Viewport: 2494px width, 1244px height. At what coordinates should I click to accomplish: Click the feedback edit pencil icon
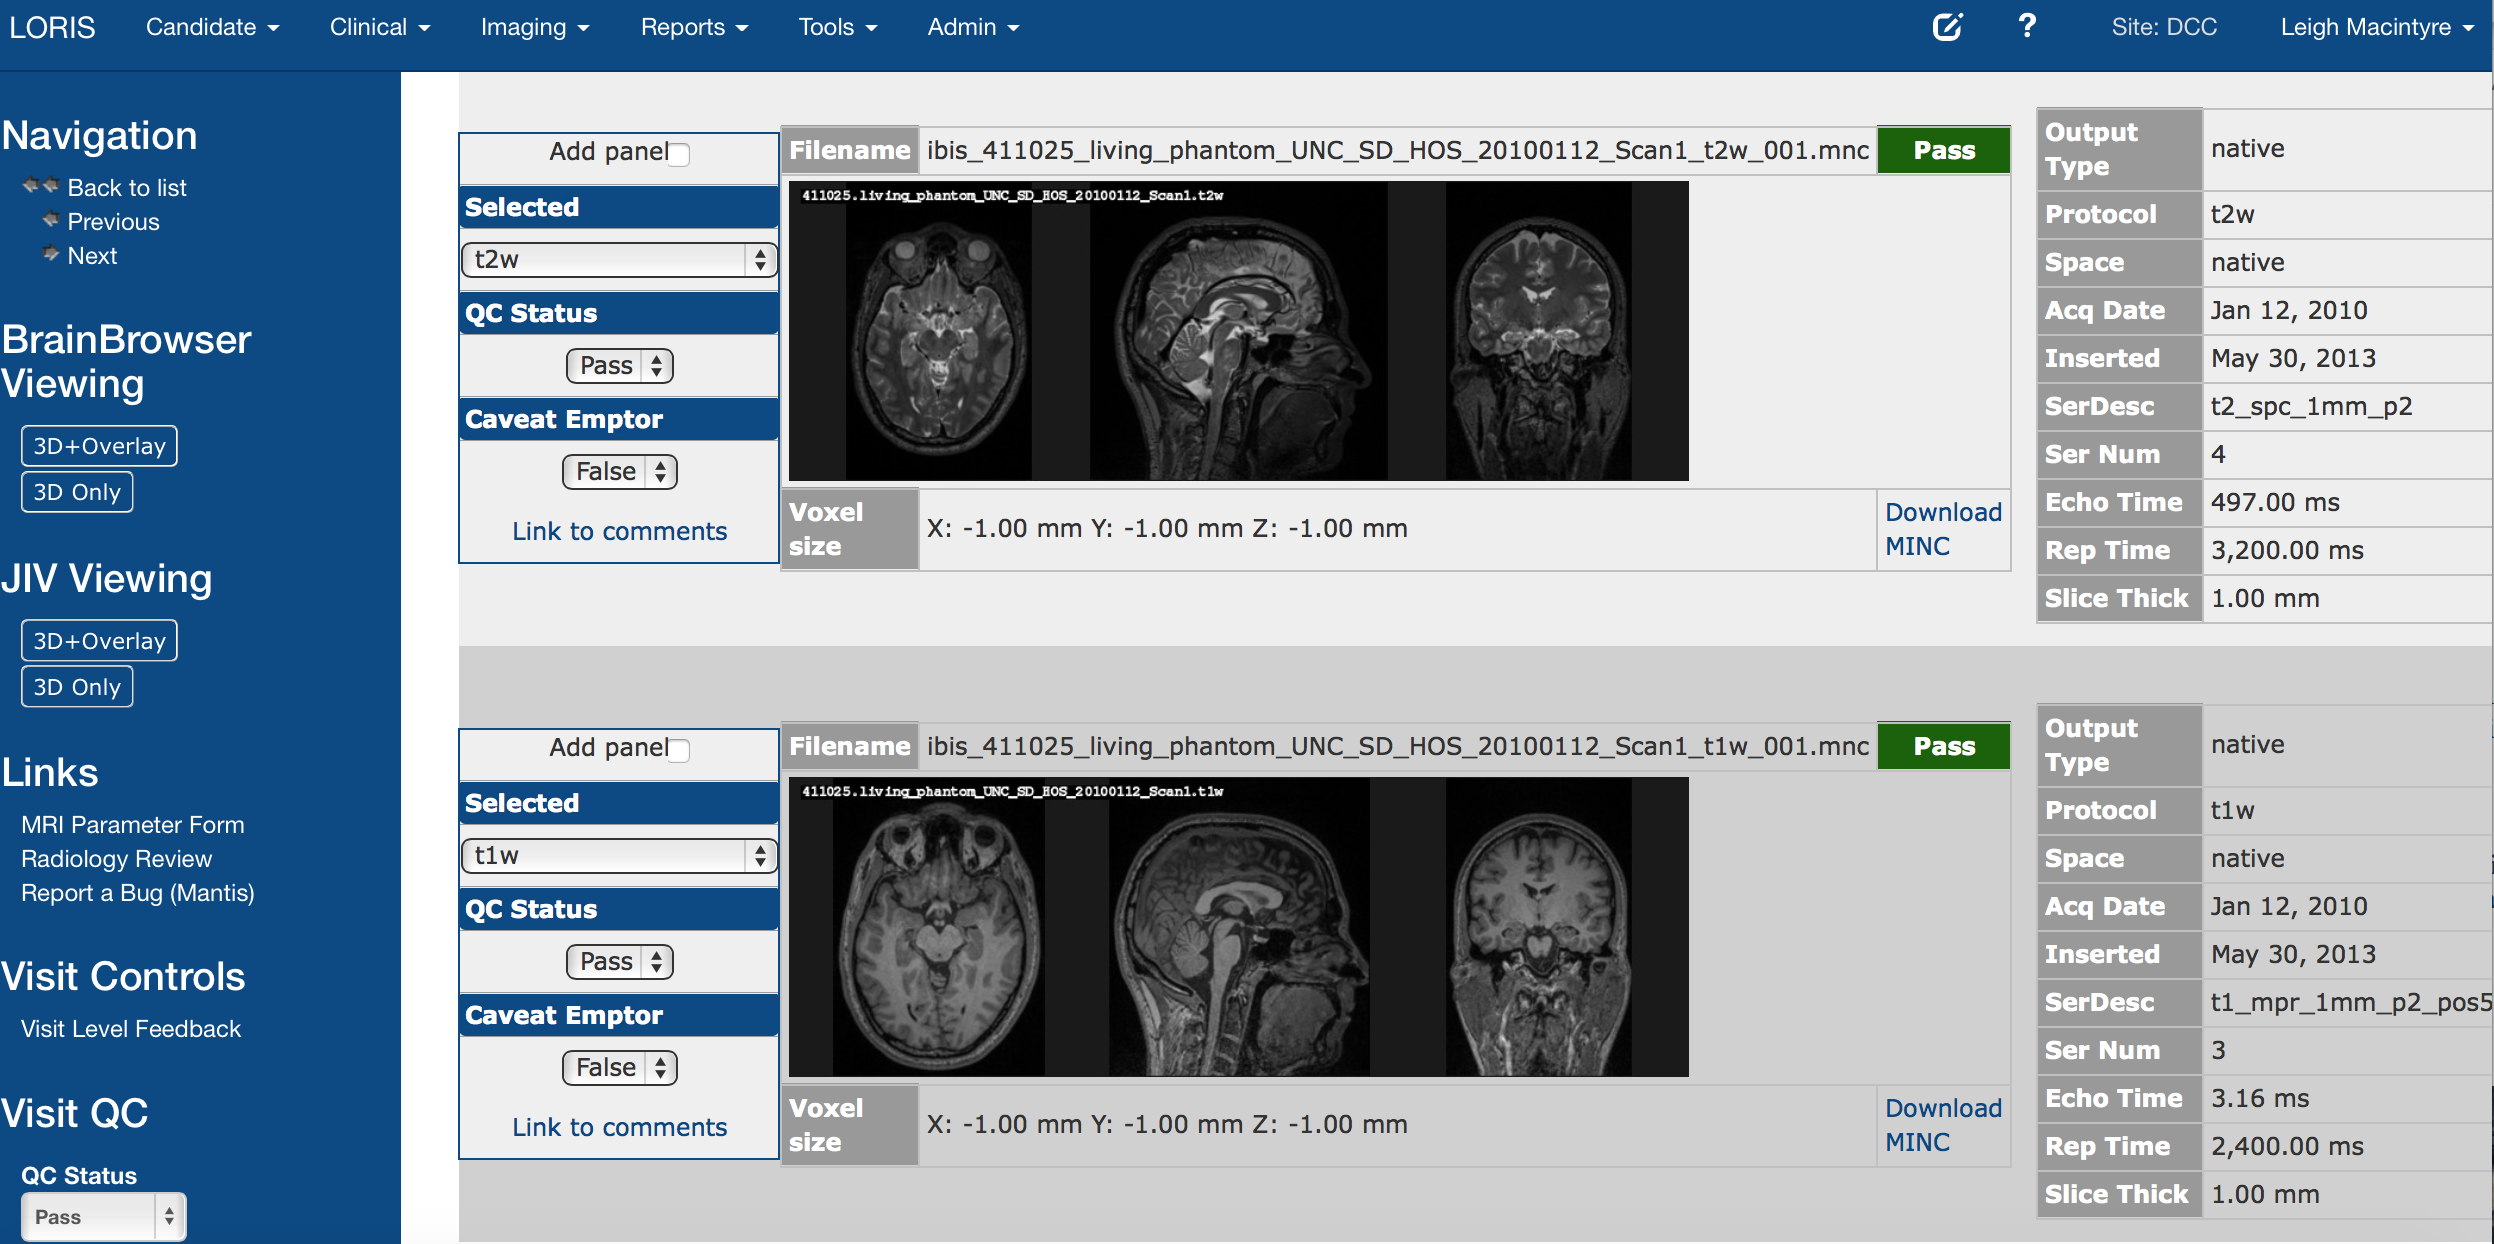[1947, 27]
